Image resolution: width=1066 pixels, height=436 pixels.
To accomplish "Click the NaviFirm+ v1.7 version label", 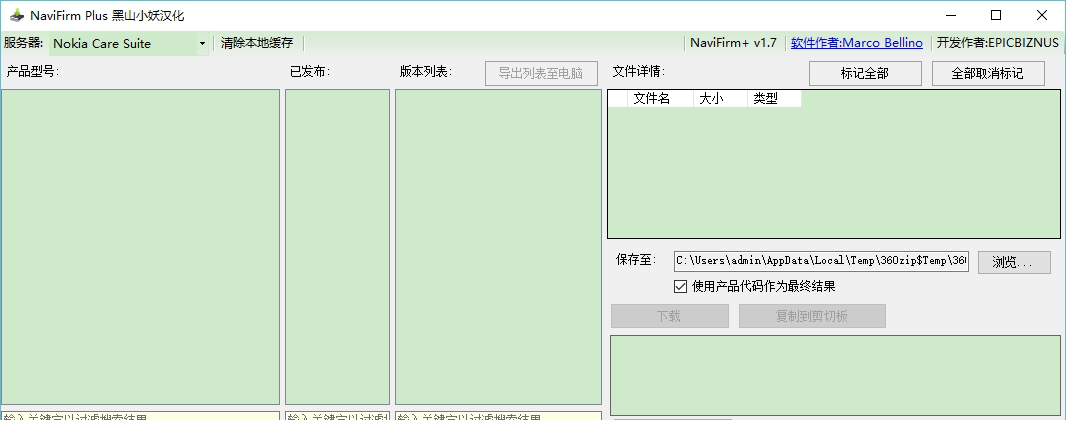I will (x=733, y=43).
